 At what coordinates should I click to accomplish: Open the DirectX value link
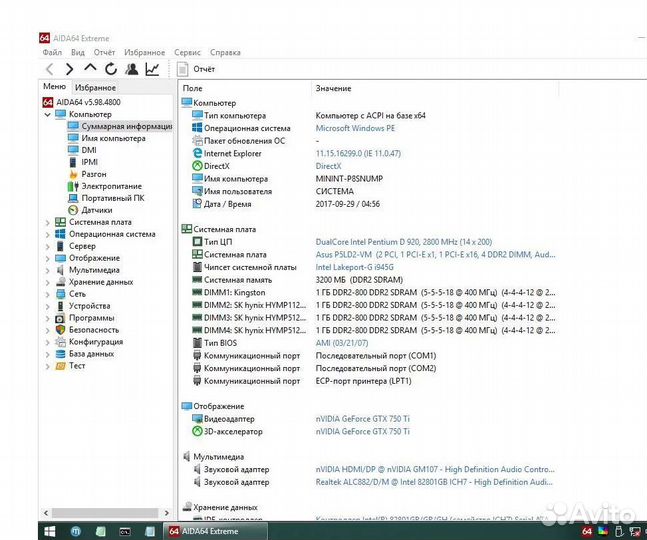pos(328,166)
